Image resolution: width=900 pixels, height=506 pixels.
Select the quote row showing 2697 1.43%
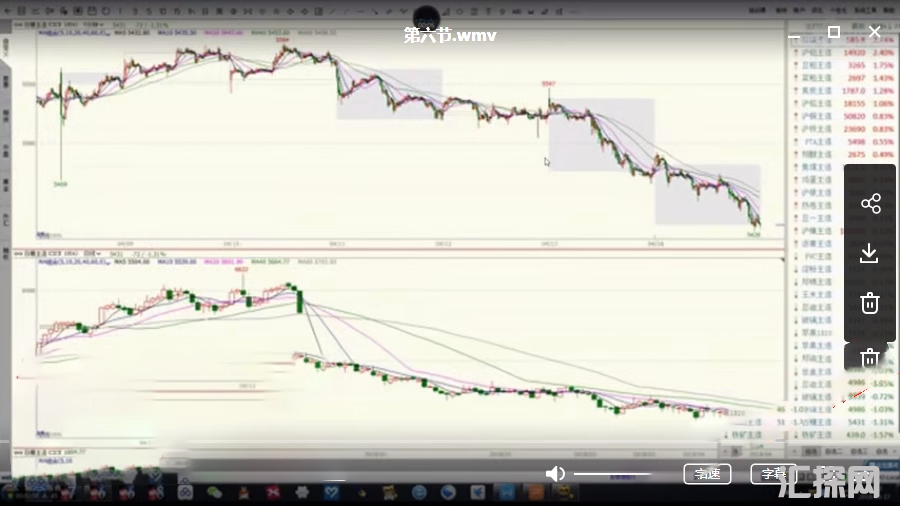[x=844, y=77]
